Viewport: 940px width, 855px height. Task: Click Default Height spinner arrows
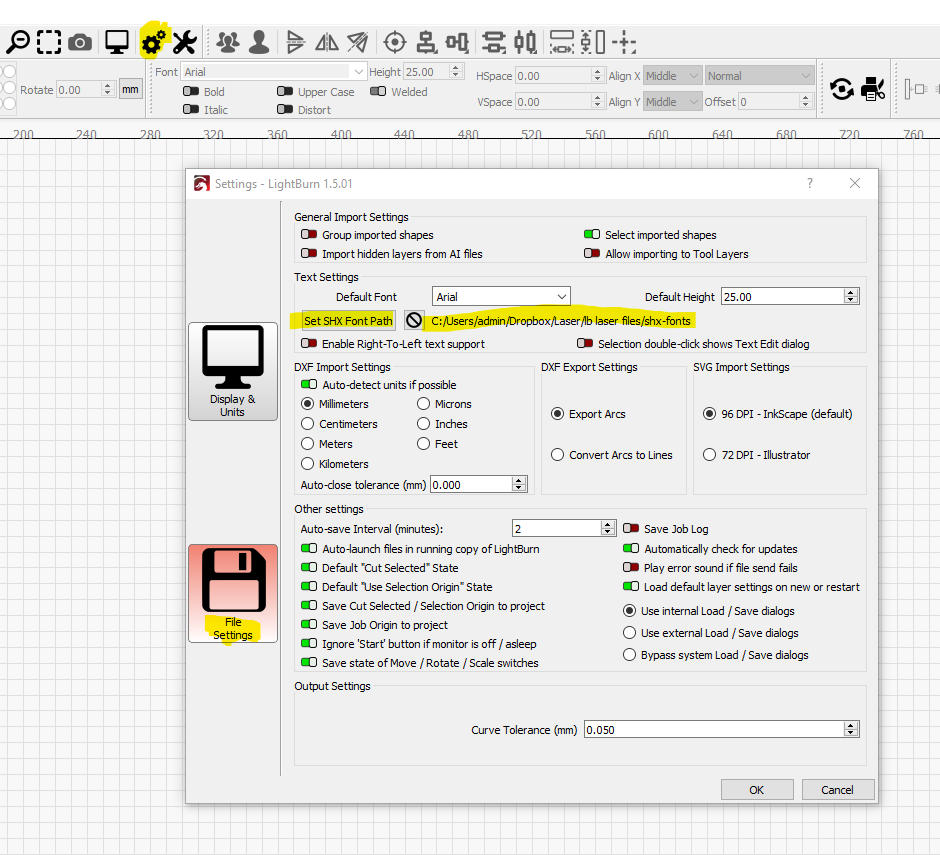(x=851, y=297)
